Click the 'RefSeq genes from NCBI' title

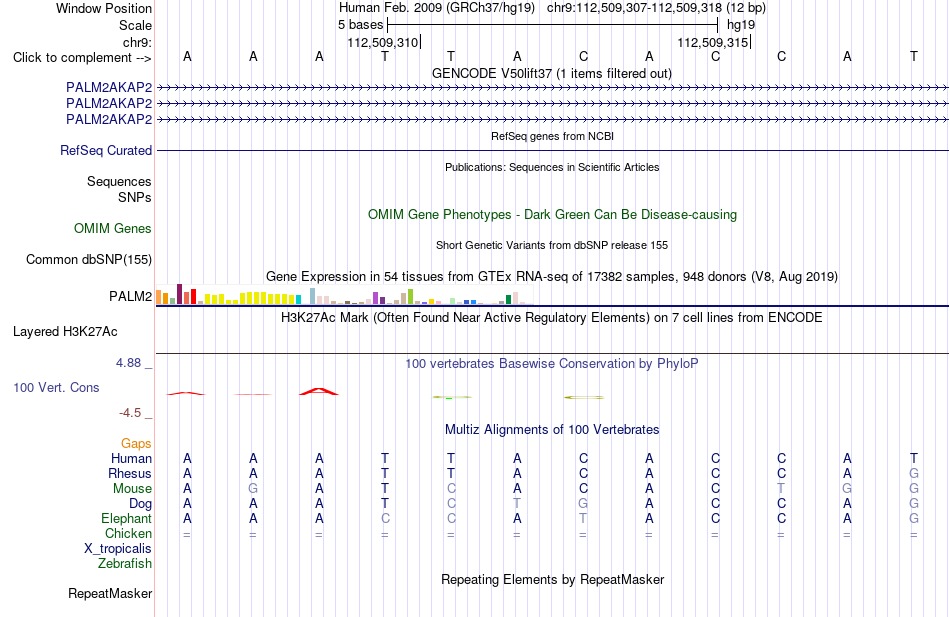click(553, 136)
